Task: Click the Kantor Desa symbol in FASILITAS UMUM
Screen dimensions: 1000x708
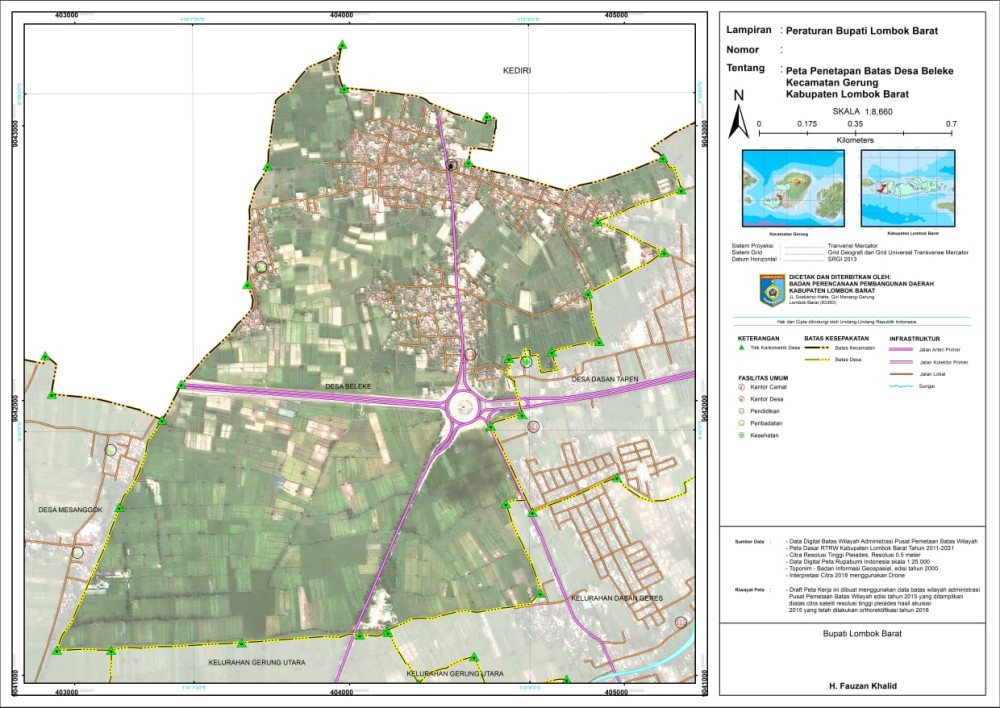Action: click(x=740, y=399)
